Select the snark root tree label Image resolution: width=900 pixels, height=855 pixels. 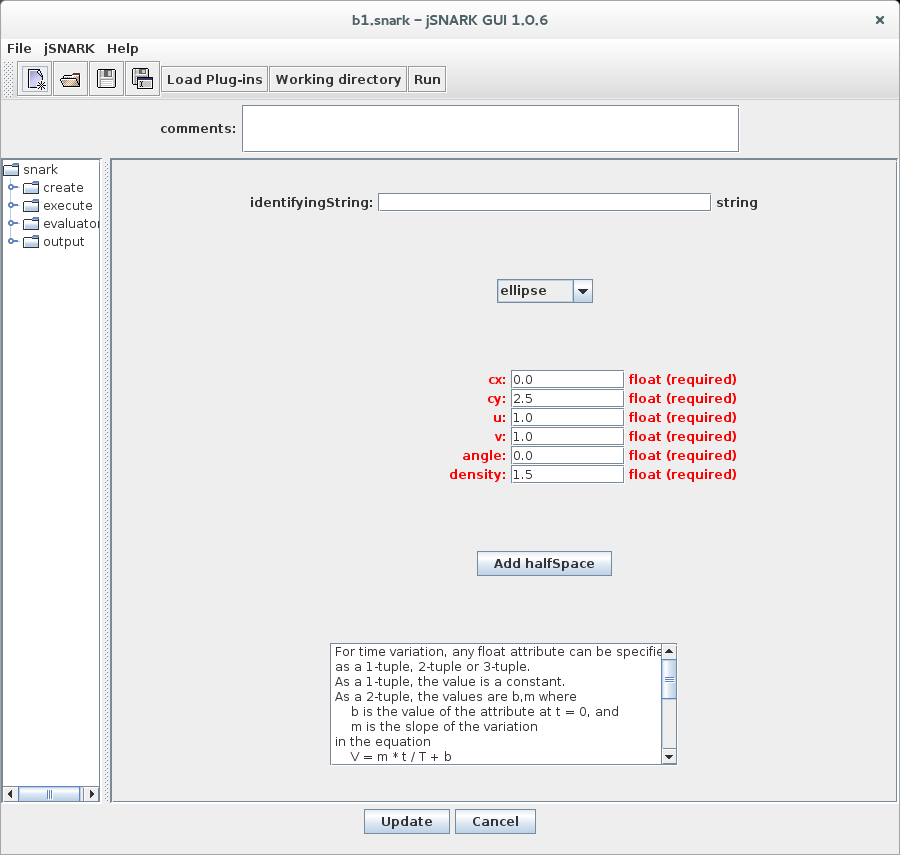(x=40, y=170)
